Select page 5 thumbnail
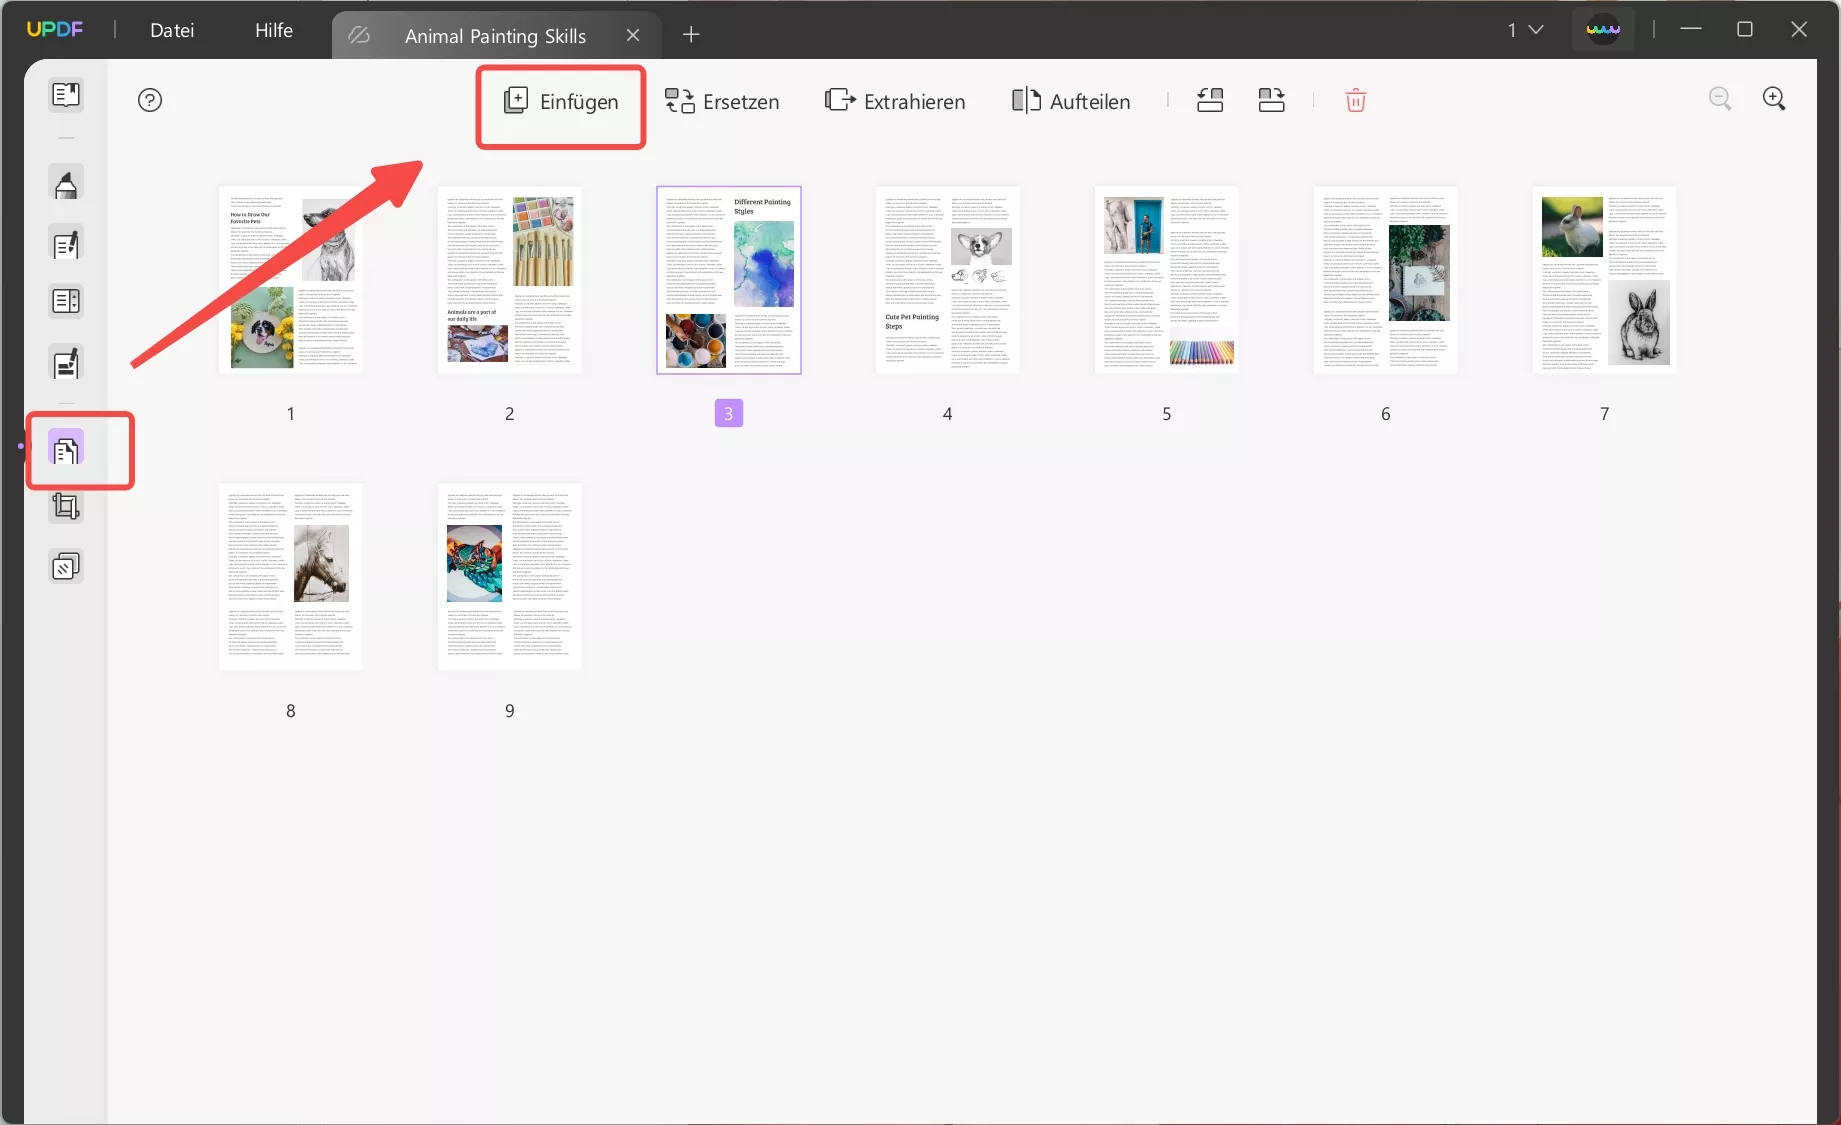This screenshot has height=1125, width=1841. (1167, 280)
